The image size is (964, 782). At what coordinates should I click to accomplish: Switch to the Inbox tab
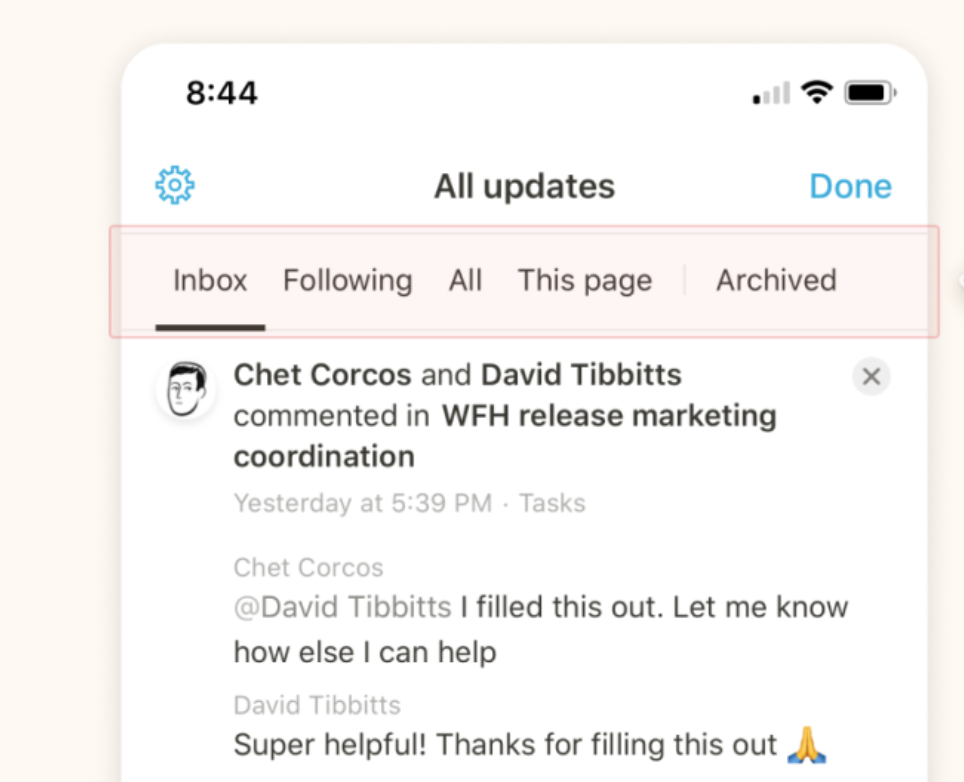210,280
